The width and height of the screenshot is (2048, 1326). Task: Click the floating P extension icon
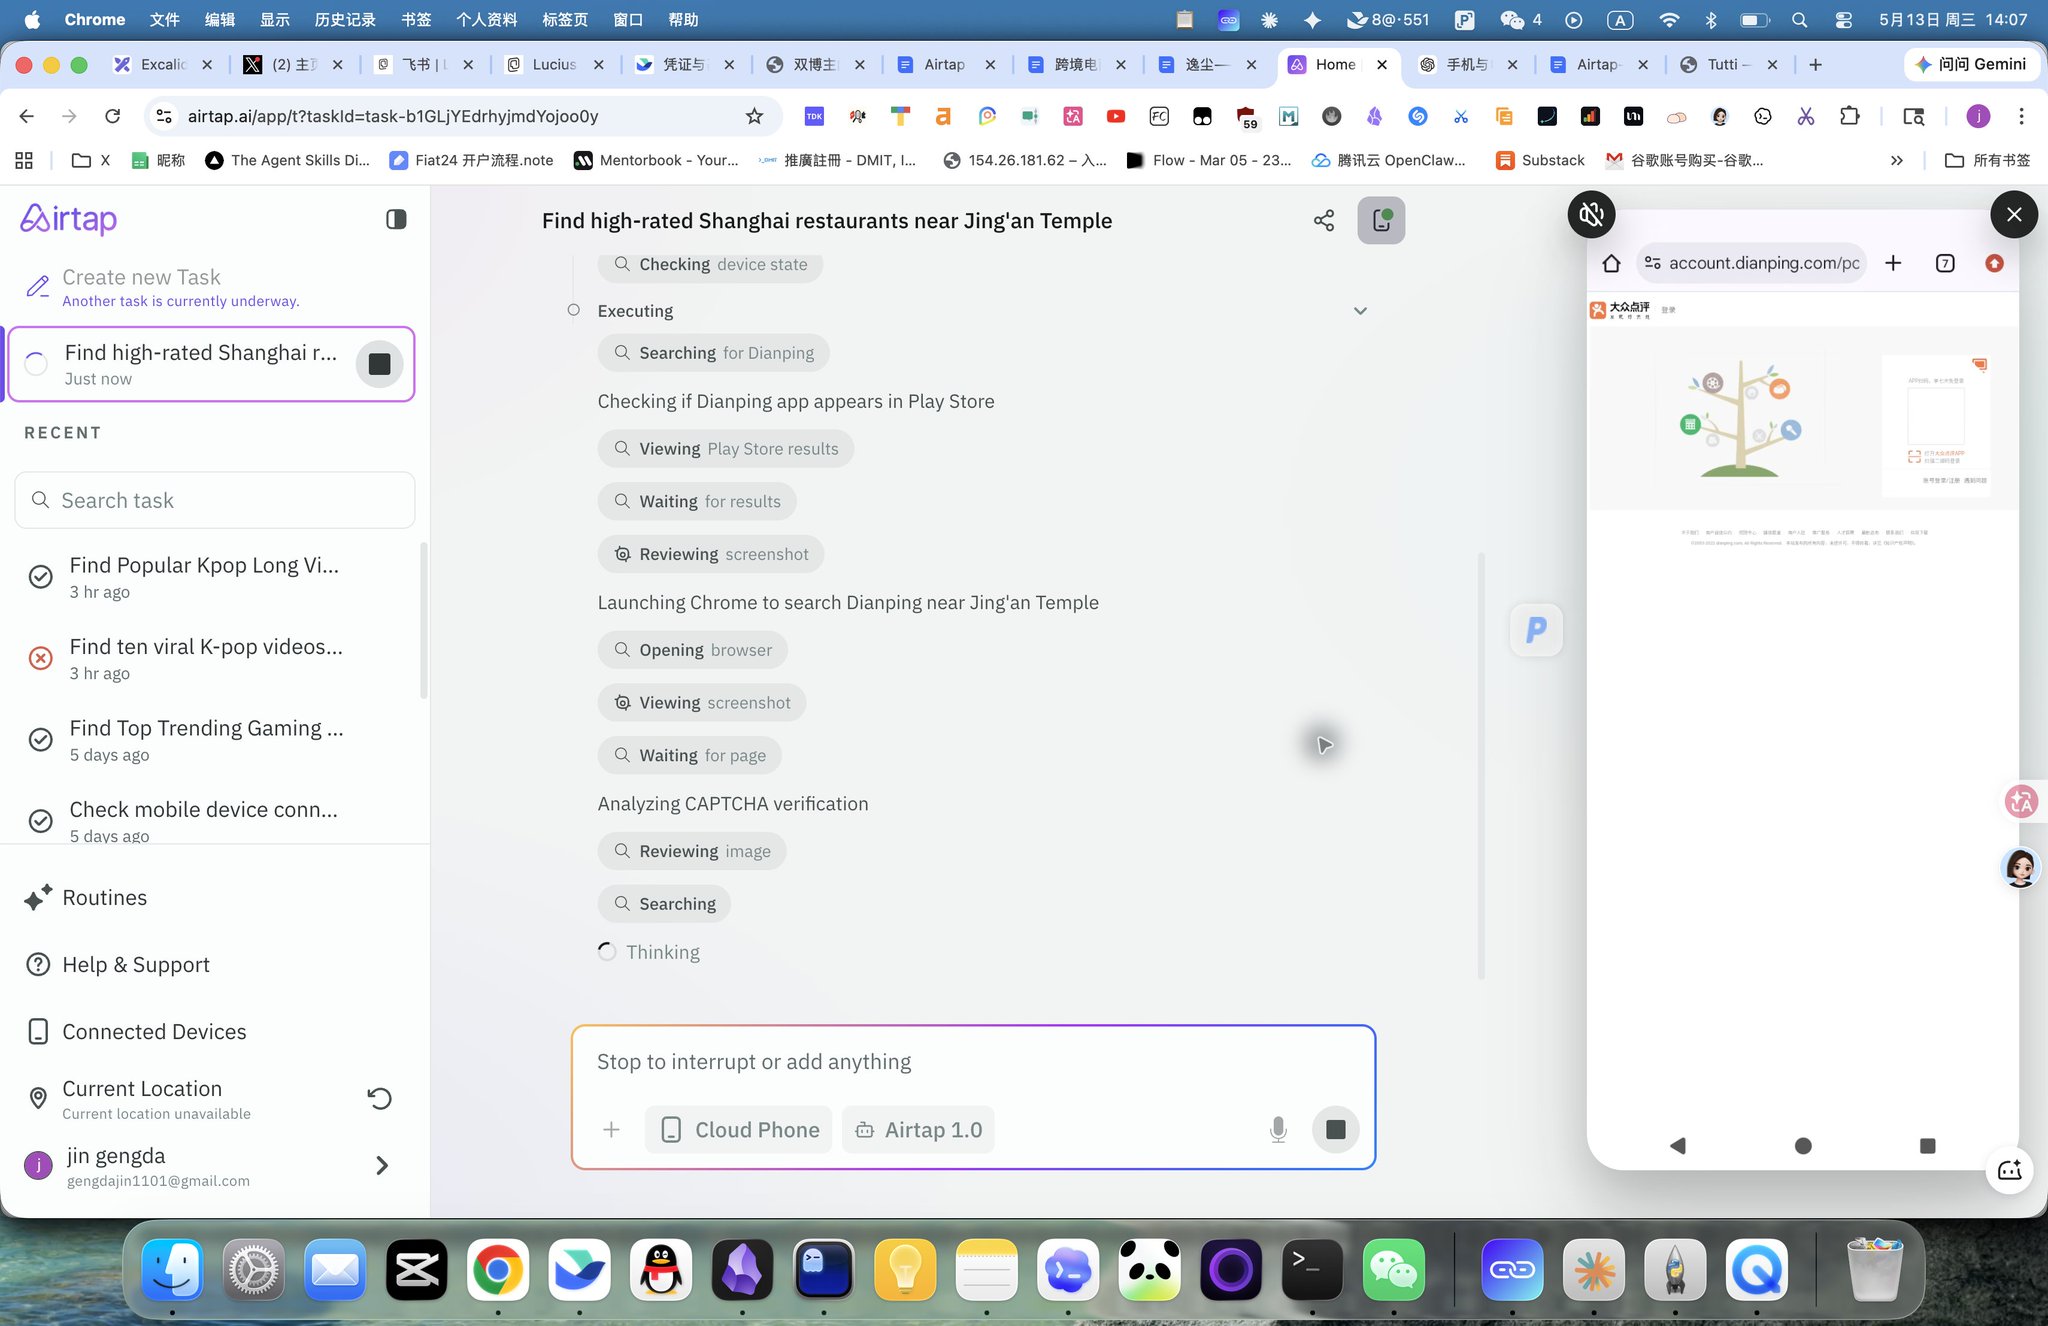[x=1536, y=630]
